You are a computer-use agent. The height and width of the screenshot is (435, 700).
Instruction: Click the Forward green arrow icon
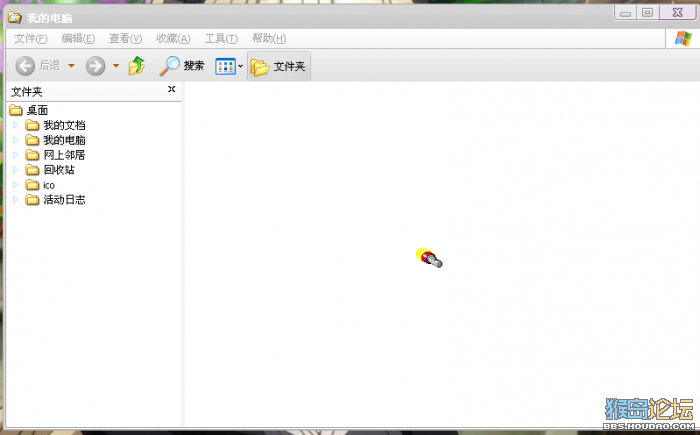click(x=95, y=66)
